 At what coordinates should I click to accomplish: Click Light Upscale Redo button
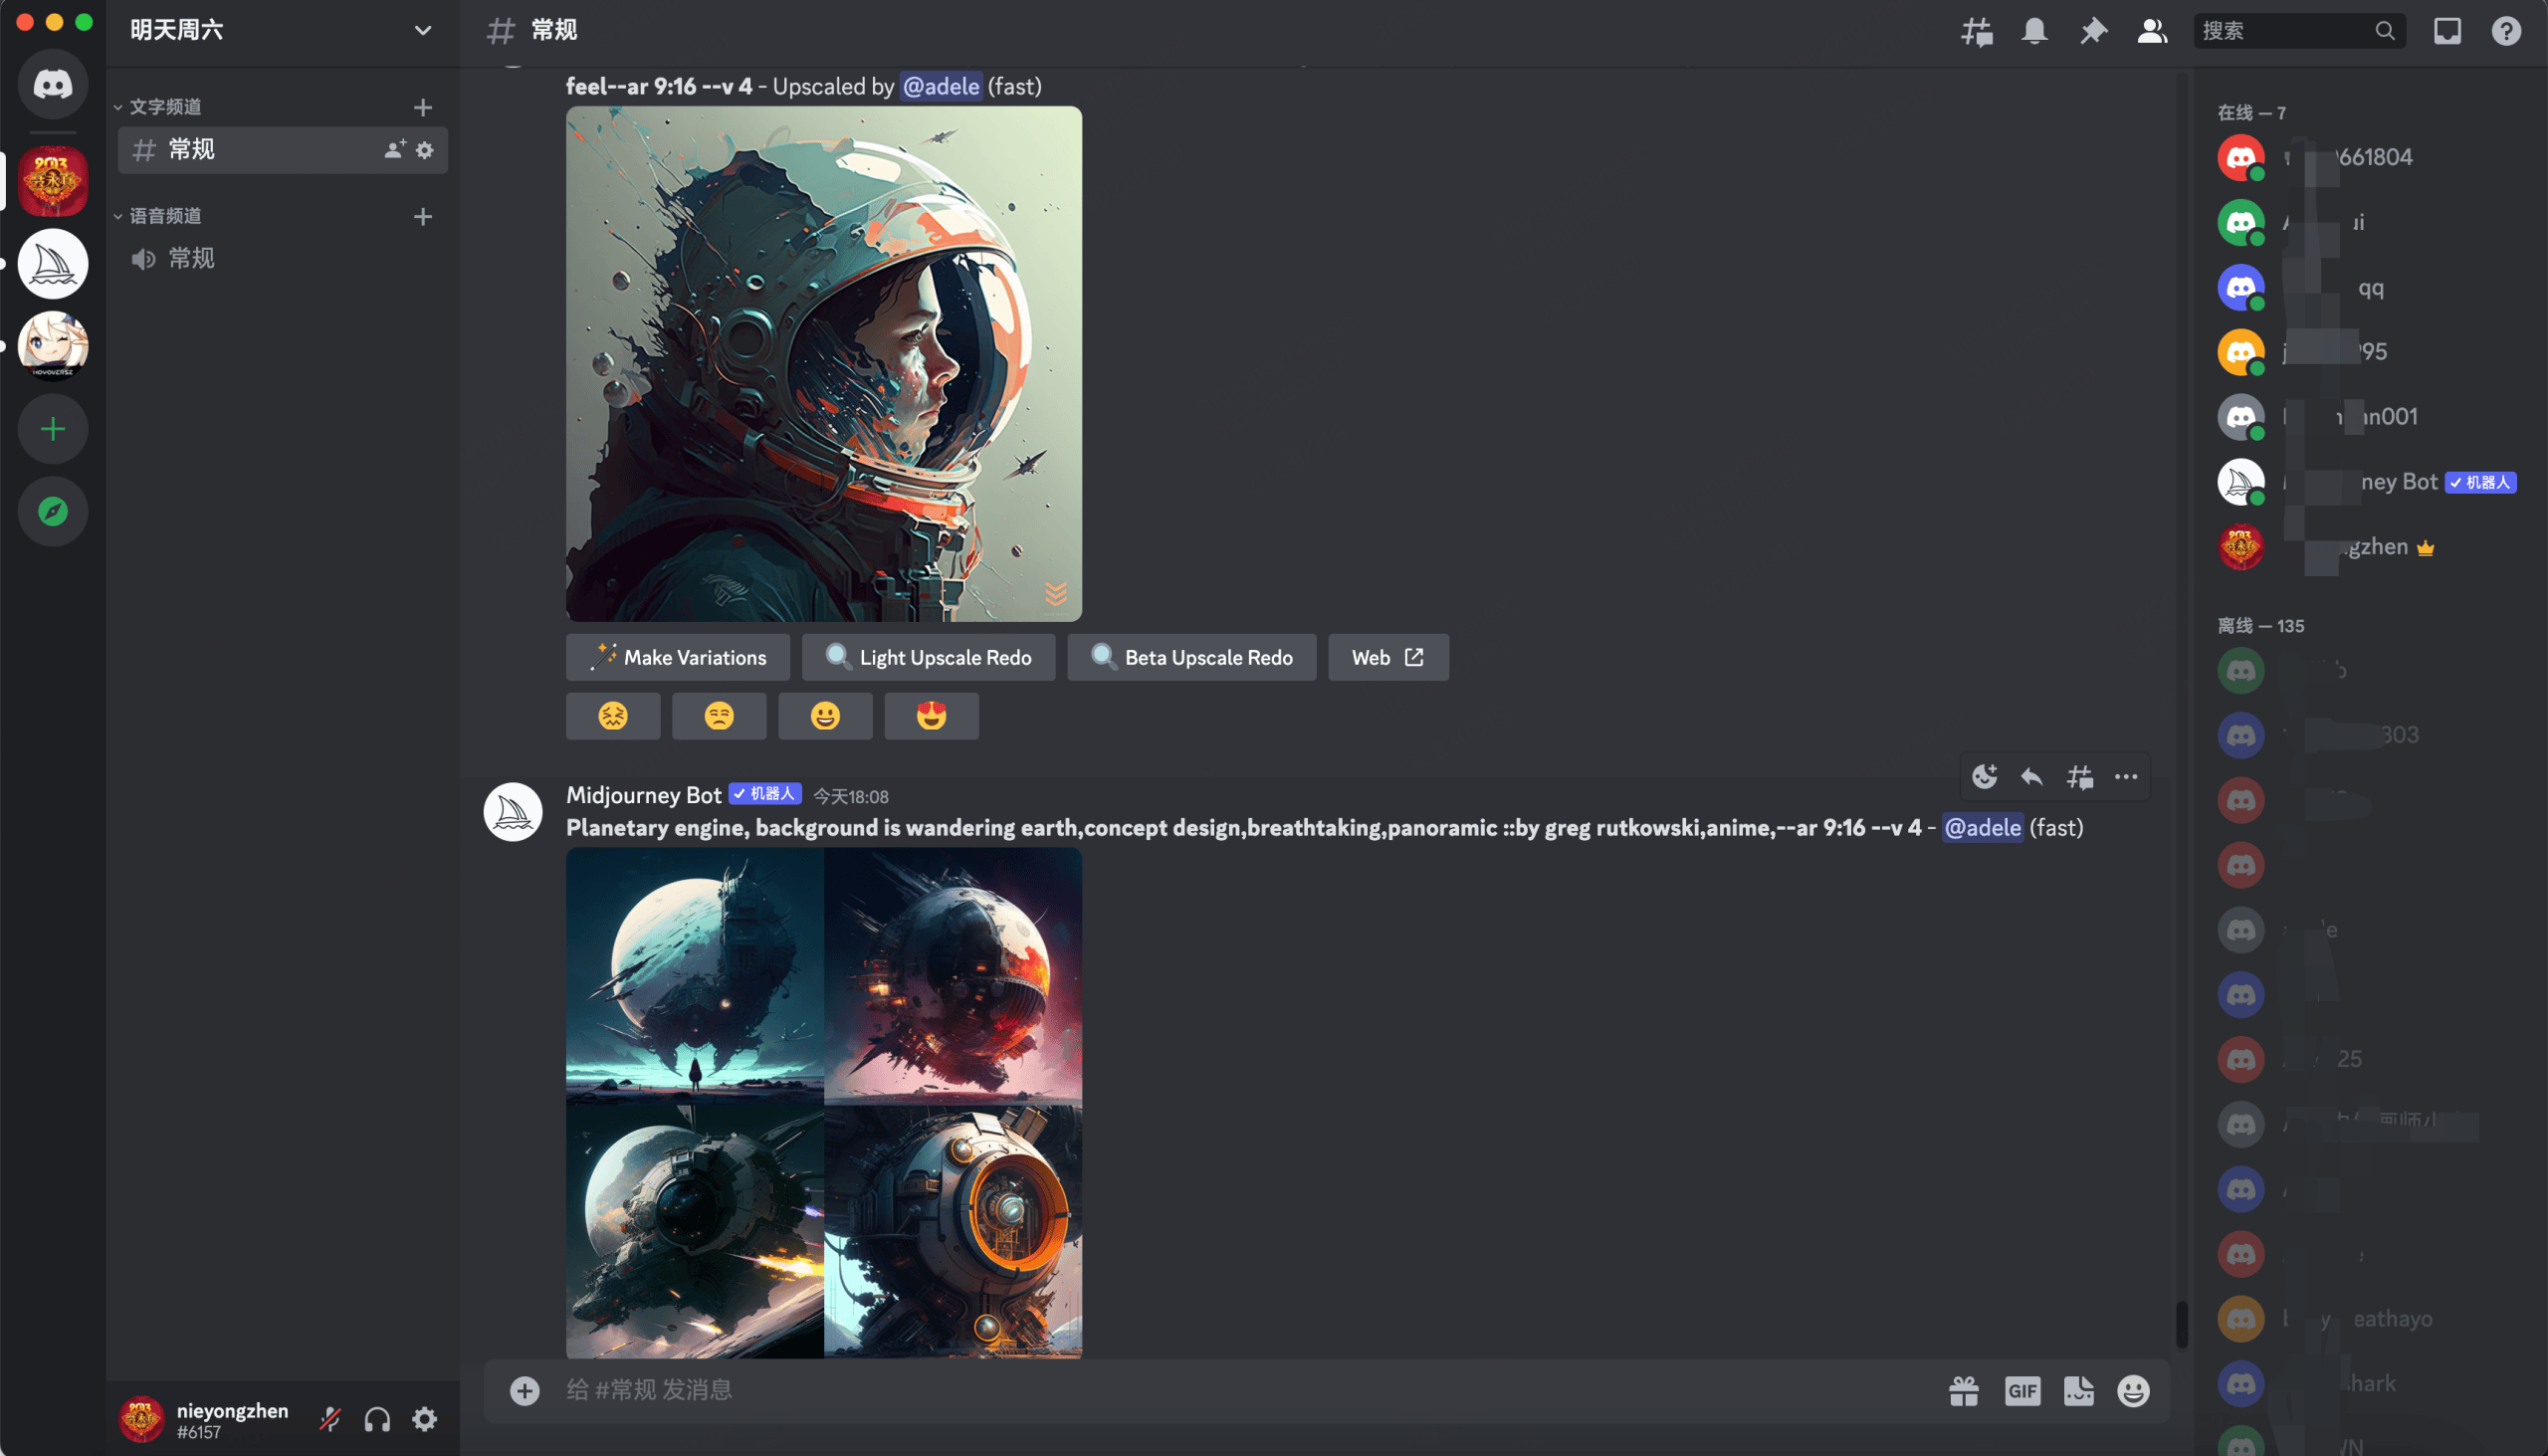928,657
